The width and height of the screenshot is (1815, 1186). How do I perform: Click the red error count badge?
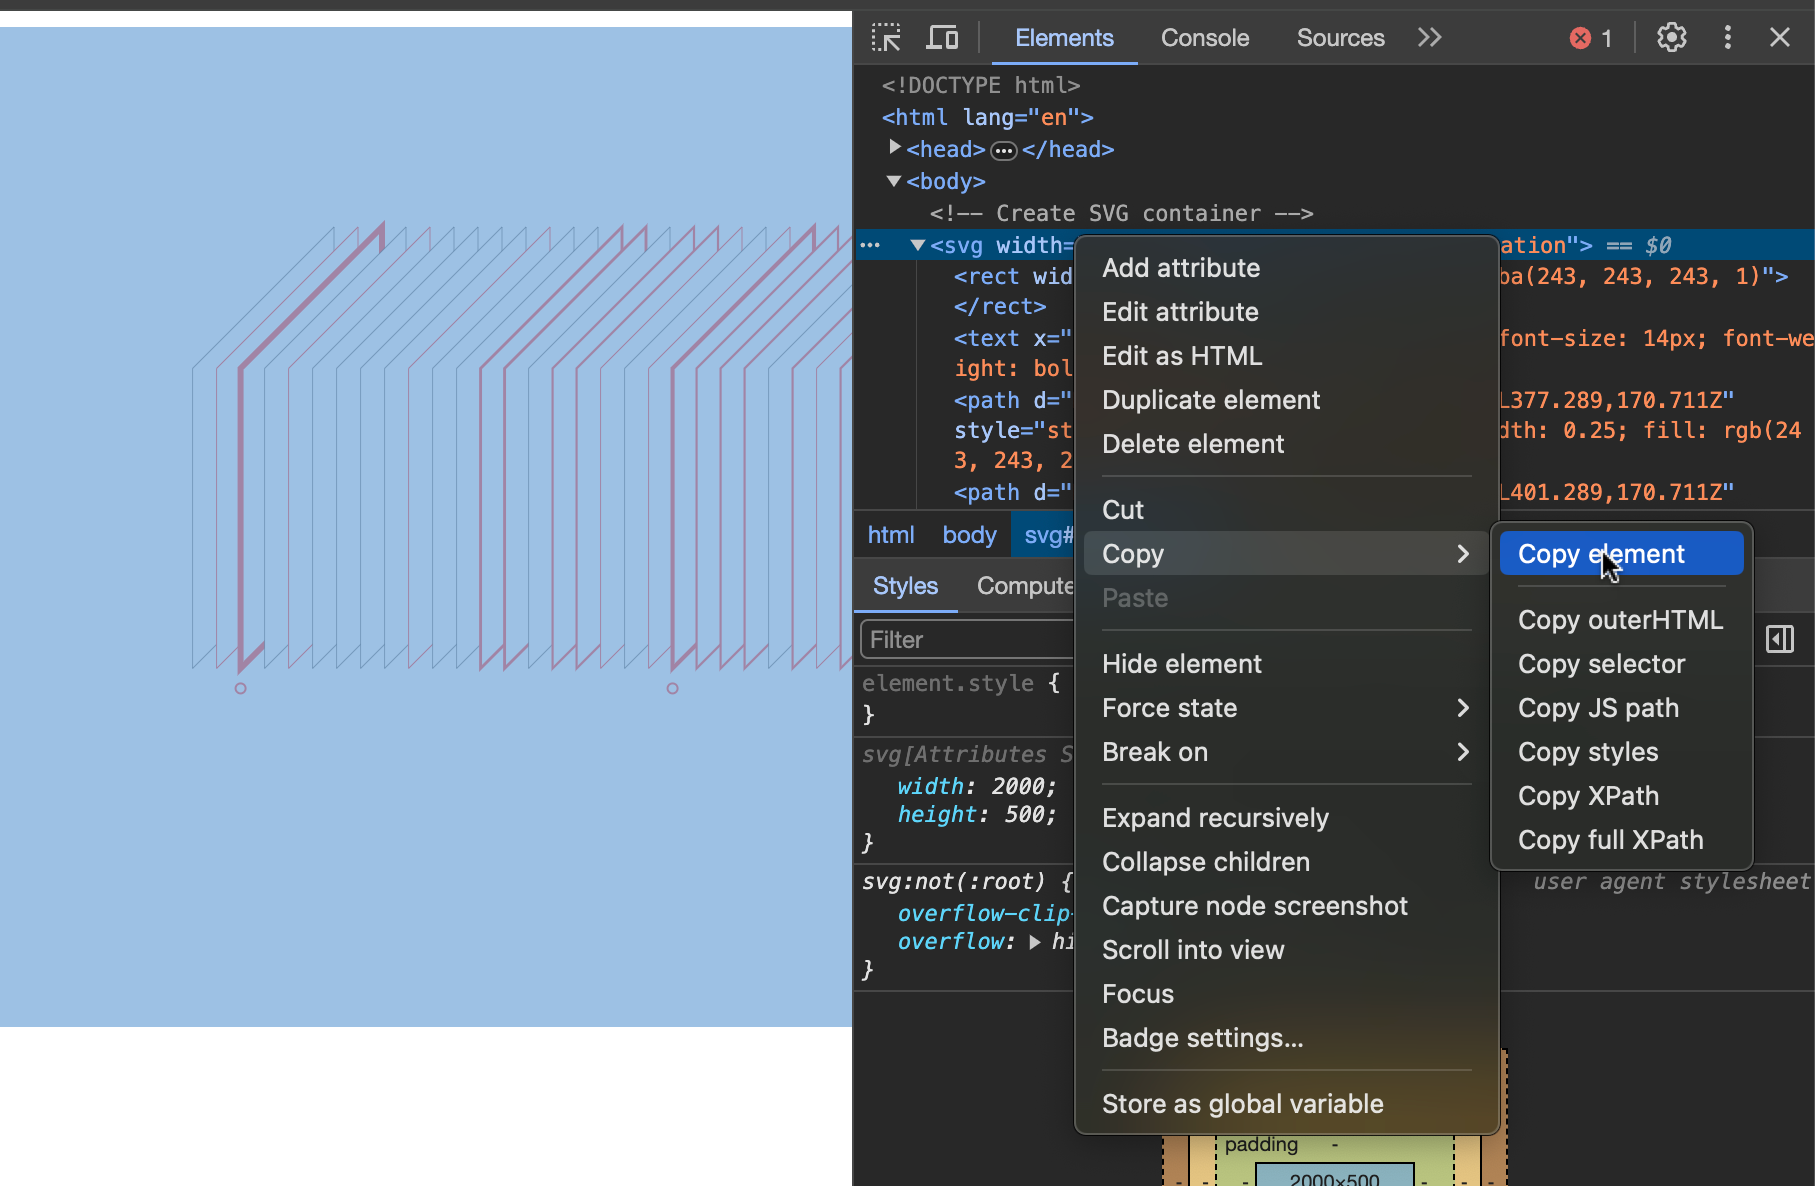point(1591,38)
